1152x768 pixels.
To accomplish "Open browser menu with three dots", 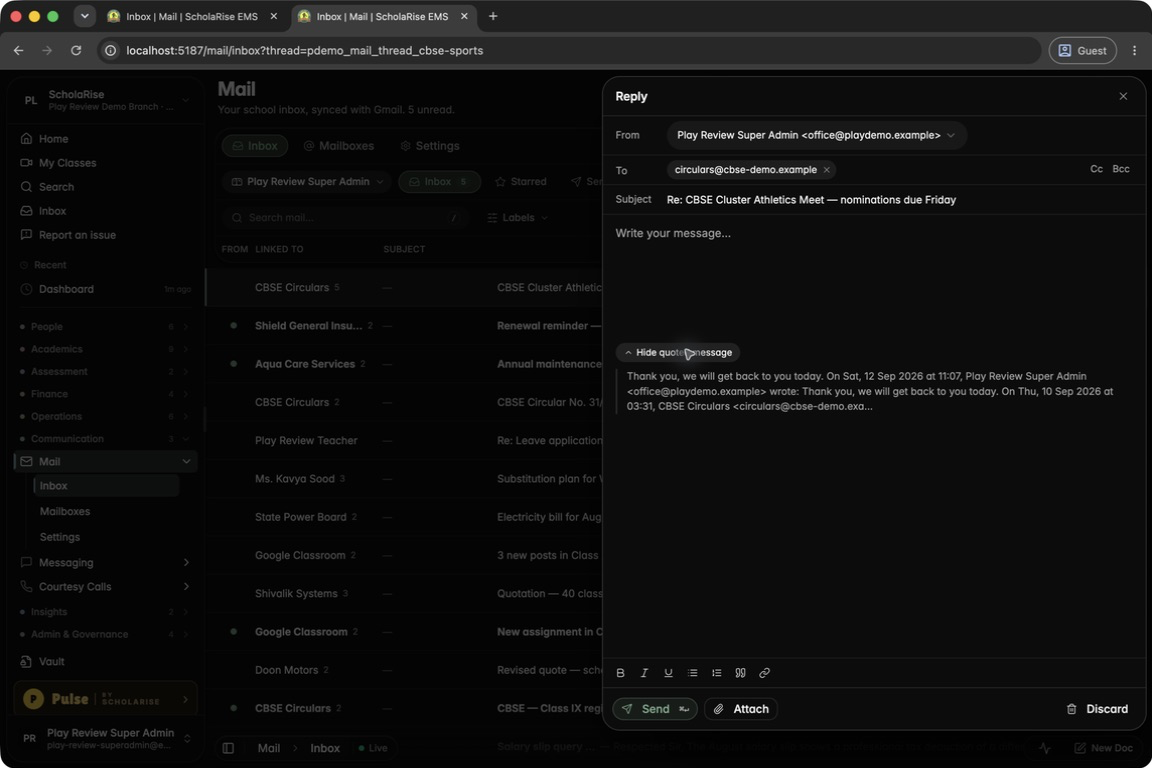I will point(1134,51).
